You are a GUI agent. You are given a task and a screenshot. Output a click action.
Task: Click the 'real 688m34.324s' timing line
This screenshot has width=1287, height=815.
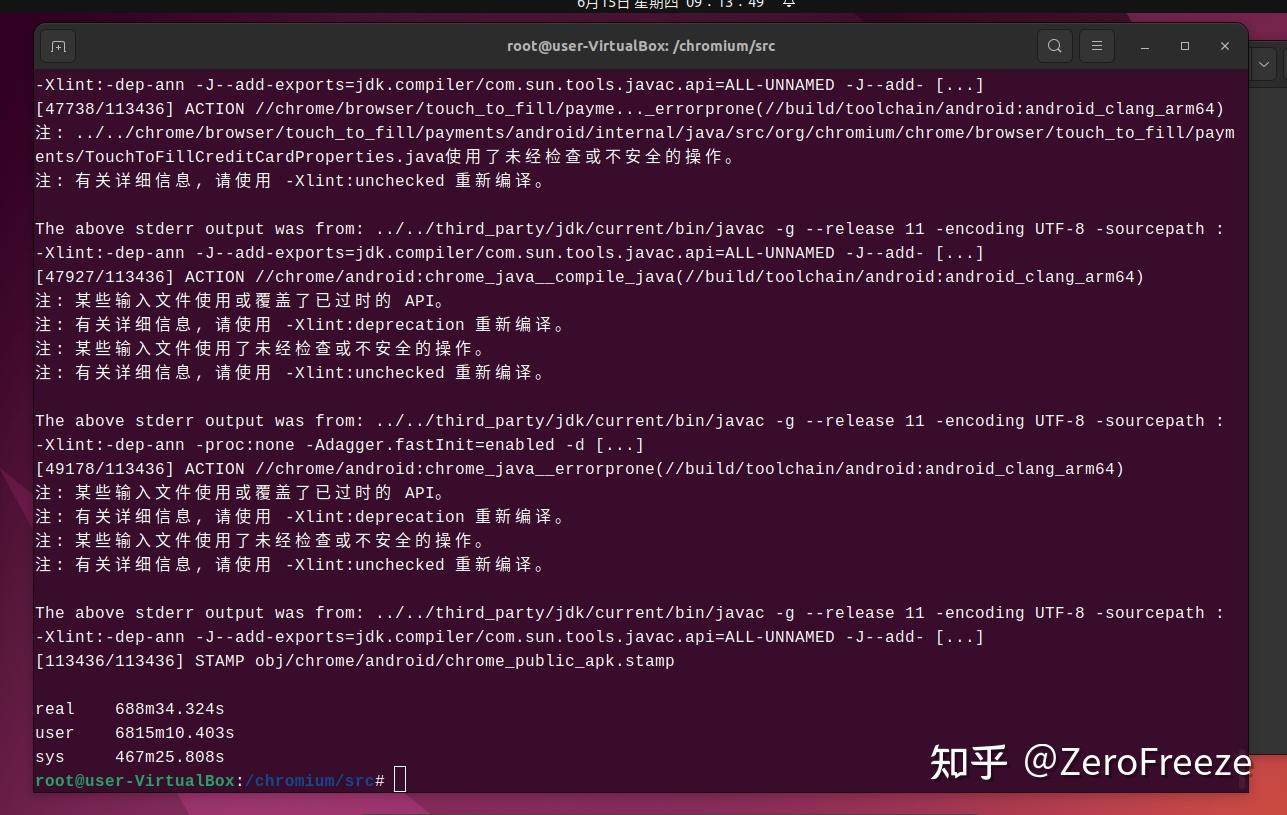pyautogui.click(x=130, y=708)
